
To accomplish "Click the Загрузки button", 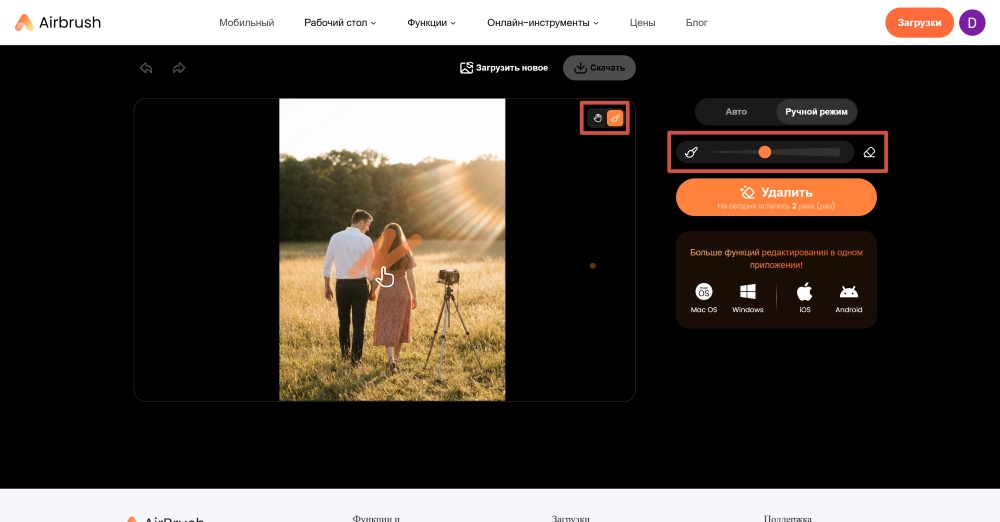I will pyautogui.click(x=919, y=23).
